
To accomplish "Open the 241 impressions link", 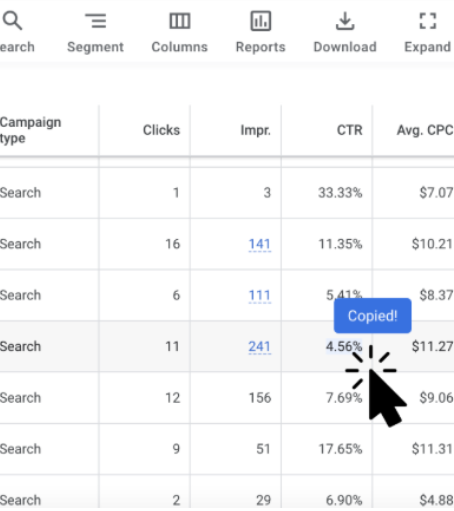I will coord(260,347).
